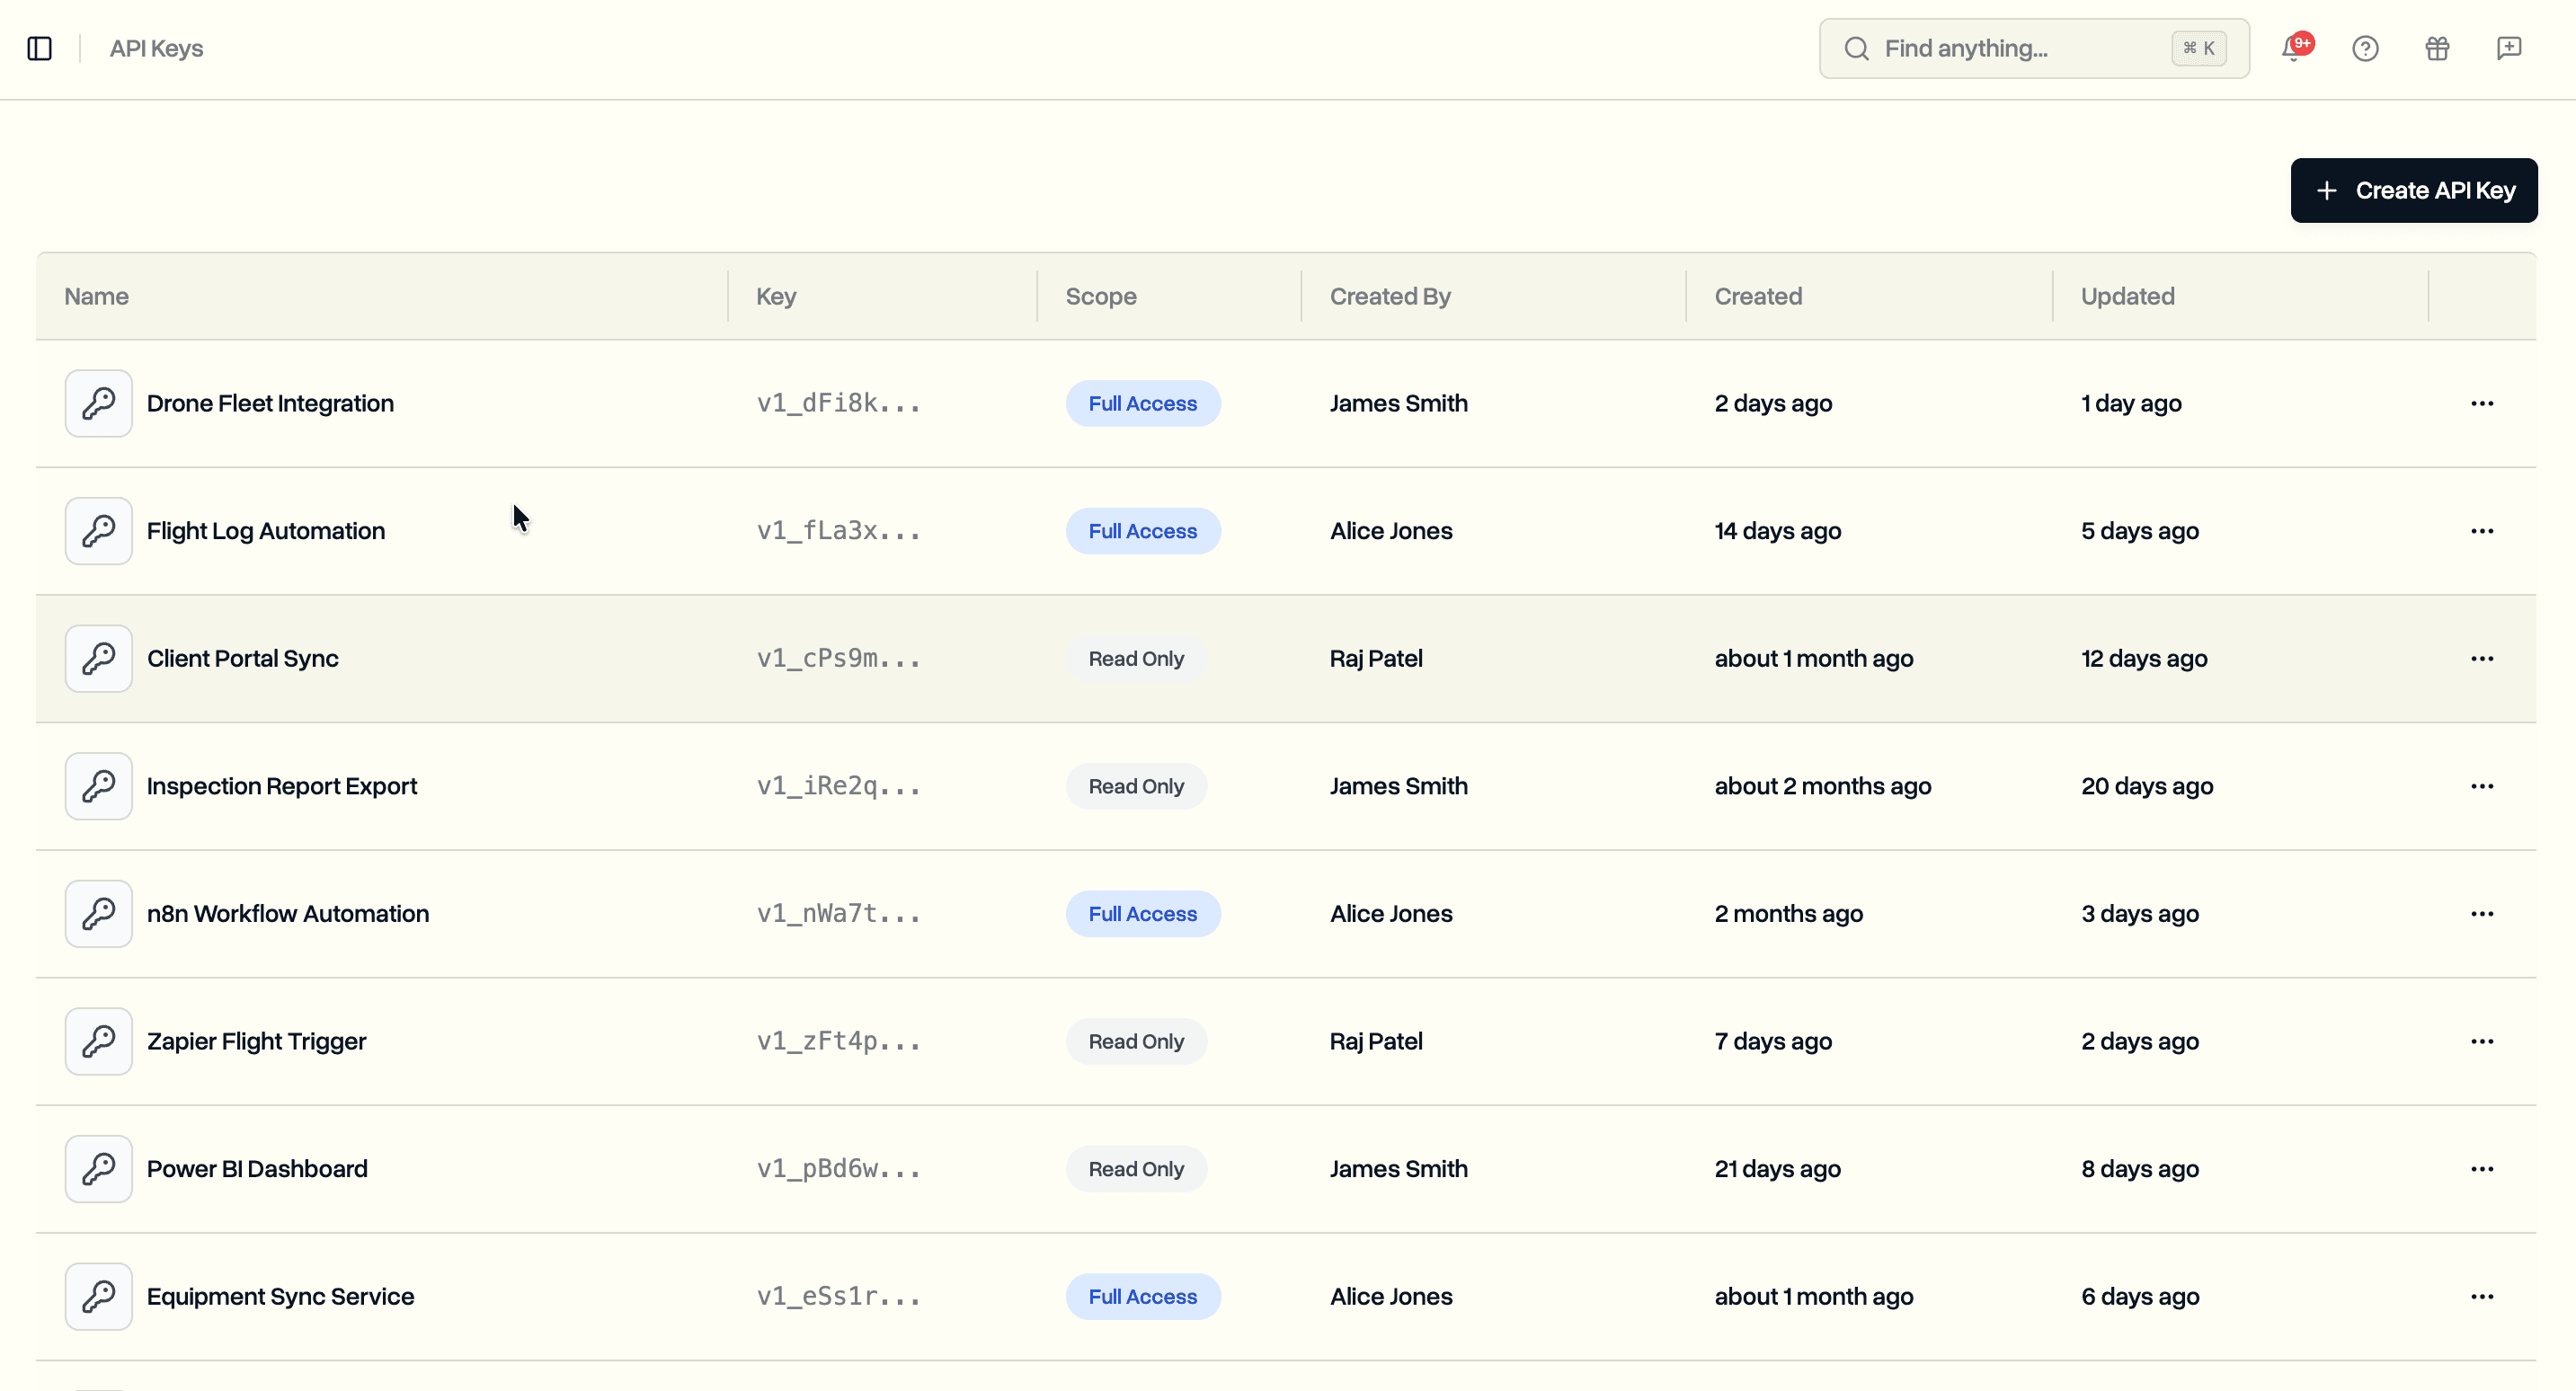Screen dimensions: 2576x1391
Task: Click the magnifier icon in the search bar
Action: click(x=1857, y=48)
